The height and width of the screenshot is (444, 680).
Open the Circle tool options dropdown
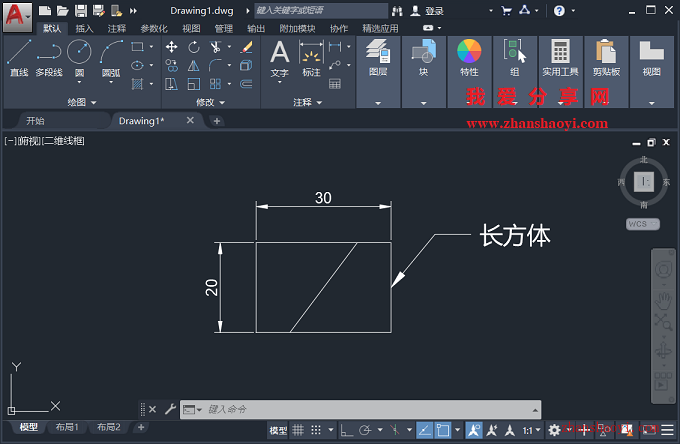coord(79,82)
